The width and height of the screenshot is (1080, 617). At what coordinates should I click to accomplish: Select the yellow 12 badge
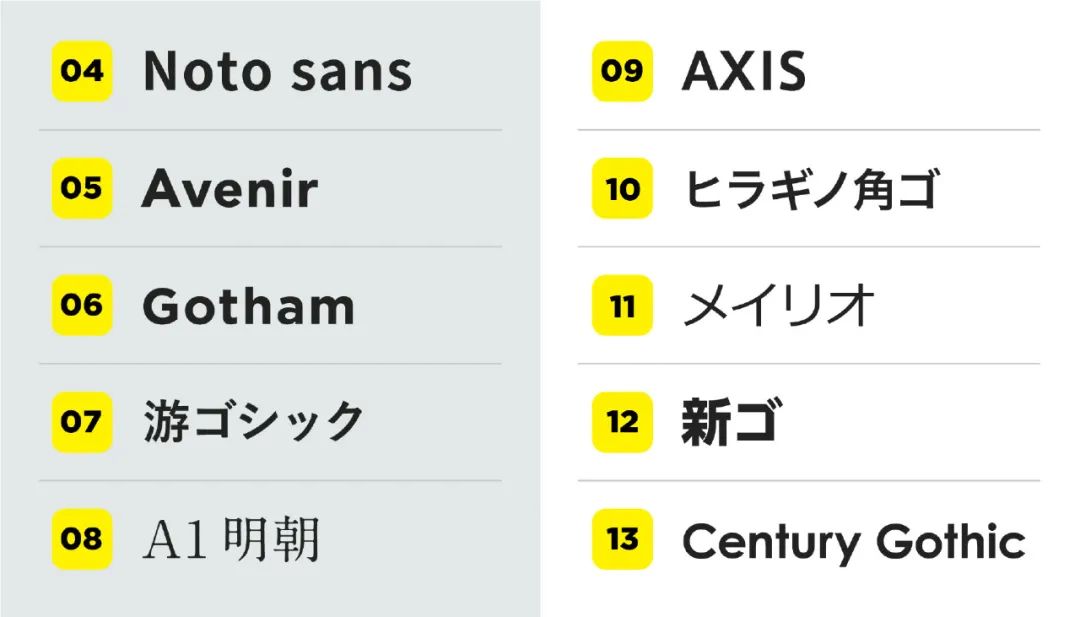click(622, 422)
